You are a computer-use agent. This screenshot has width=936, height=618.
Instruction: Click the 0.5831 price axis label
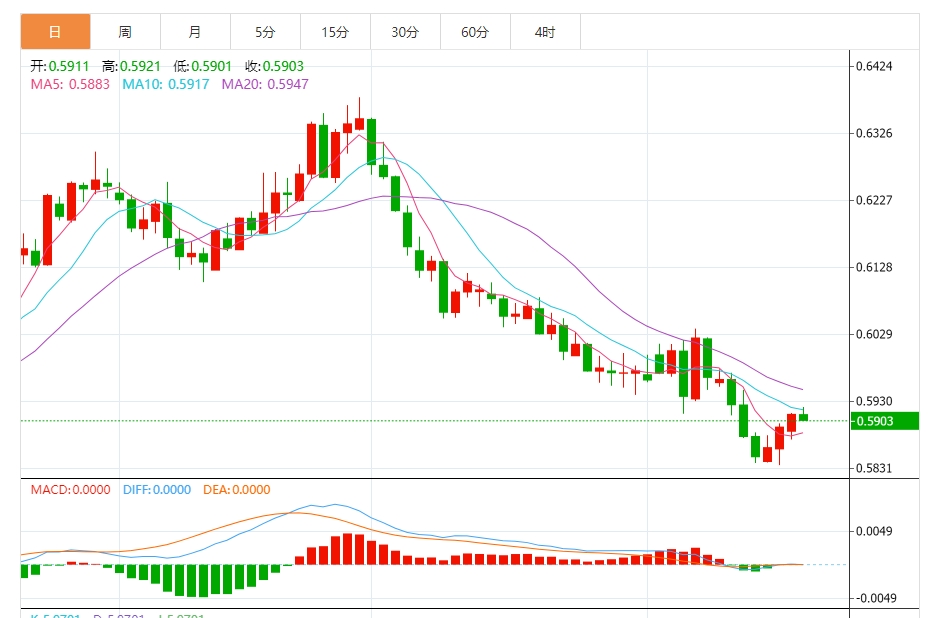[874, 468]
